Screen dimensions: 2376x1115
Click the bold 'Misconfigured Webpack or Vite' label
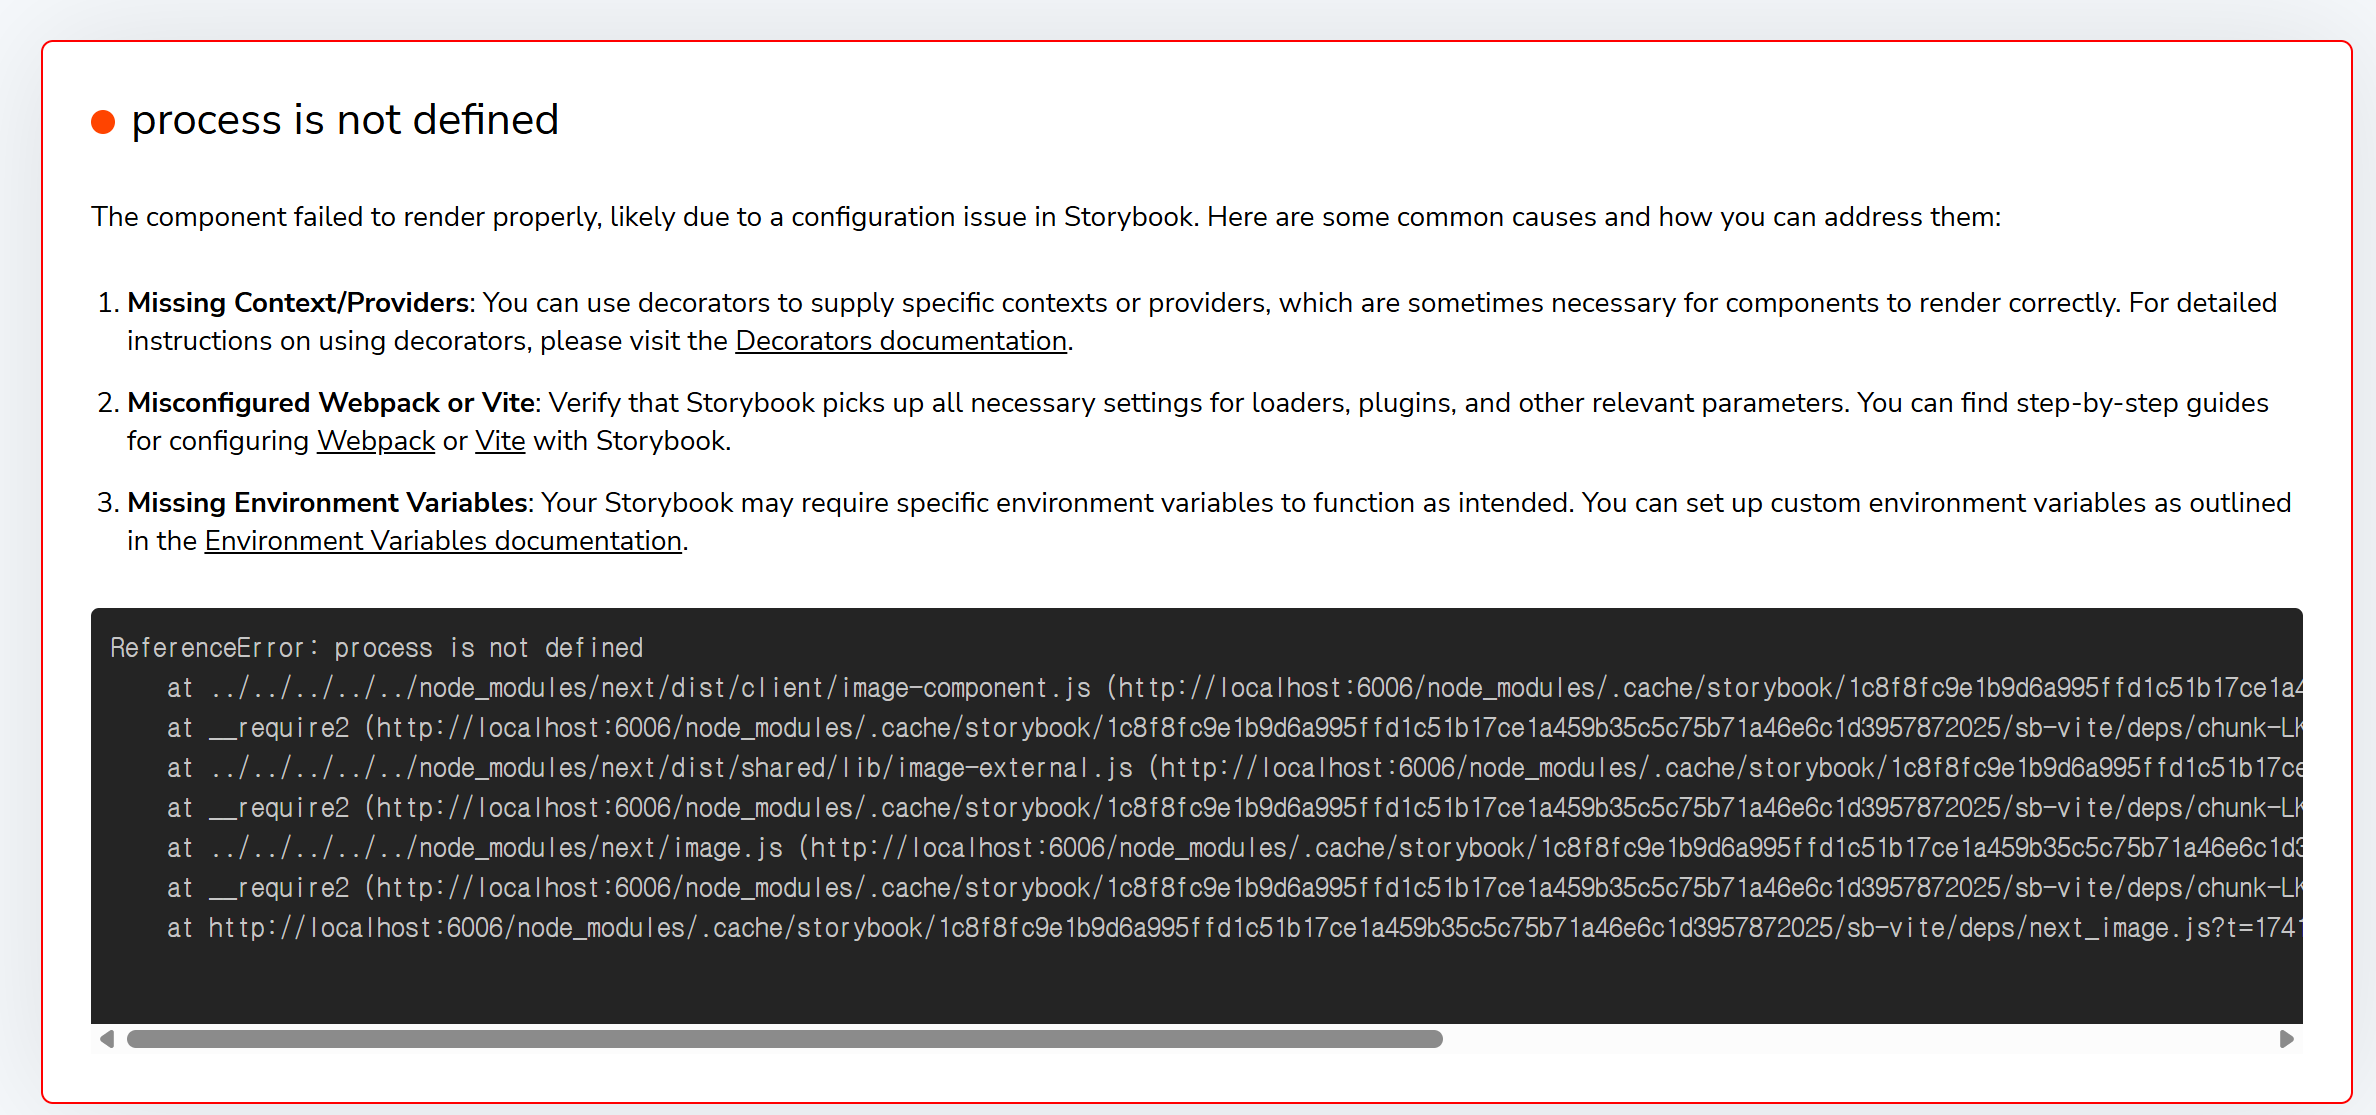[x=331, y=403]
